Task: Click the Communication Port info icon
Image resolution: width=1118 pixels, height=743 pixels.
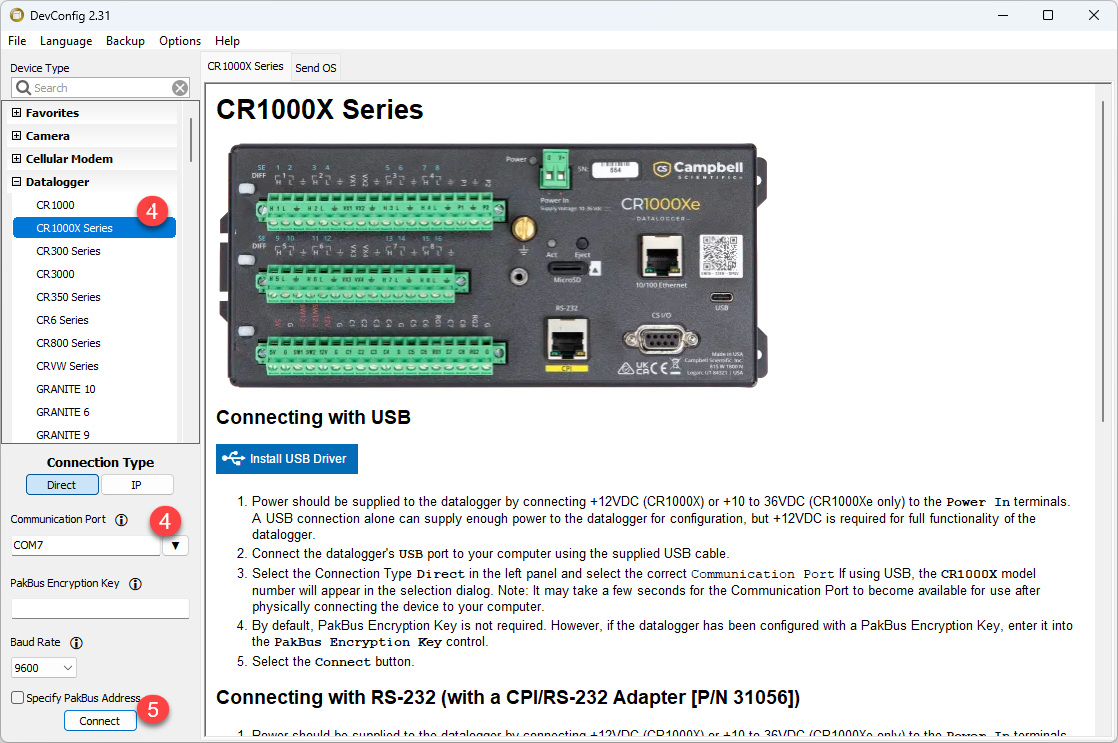Action: click(121, 520)
